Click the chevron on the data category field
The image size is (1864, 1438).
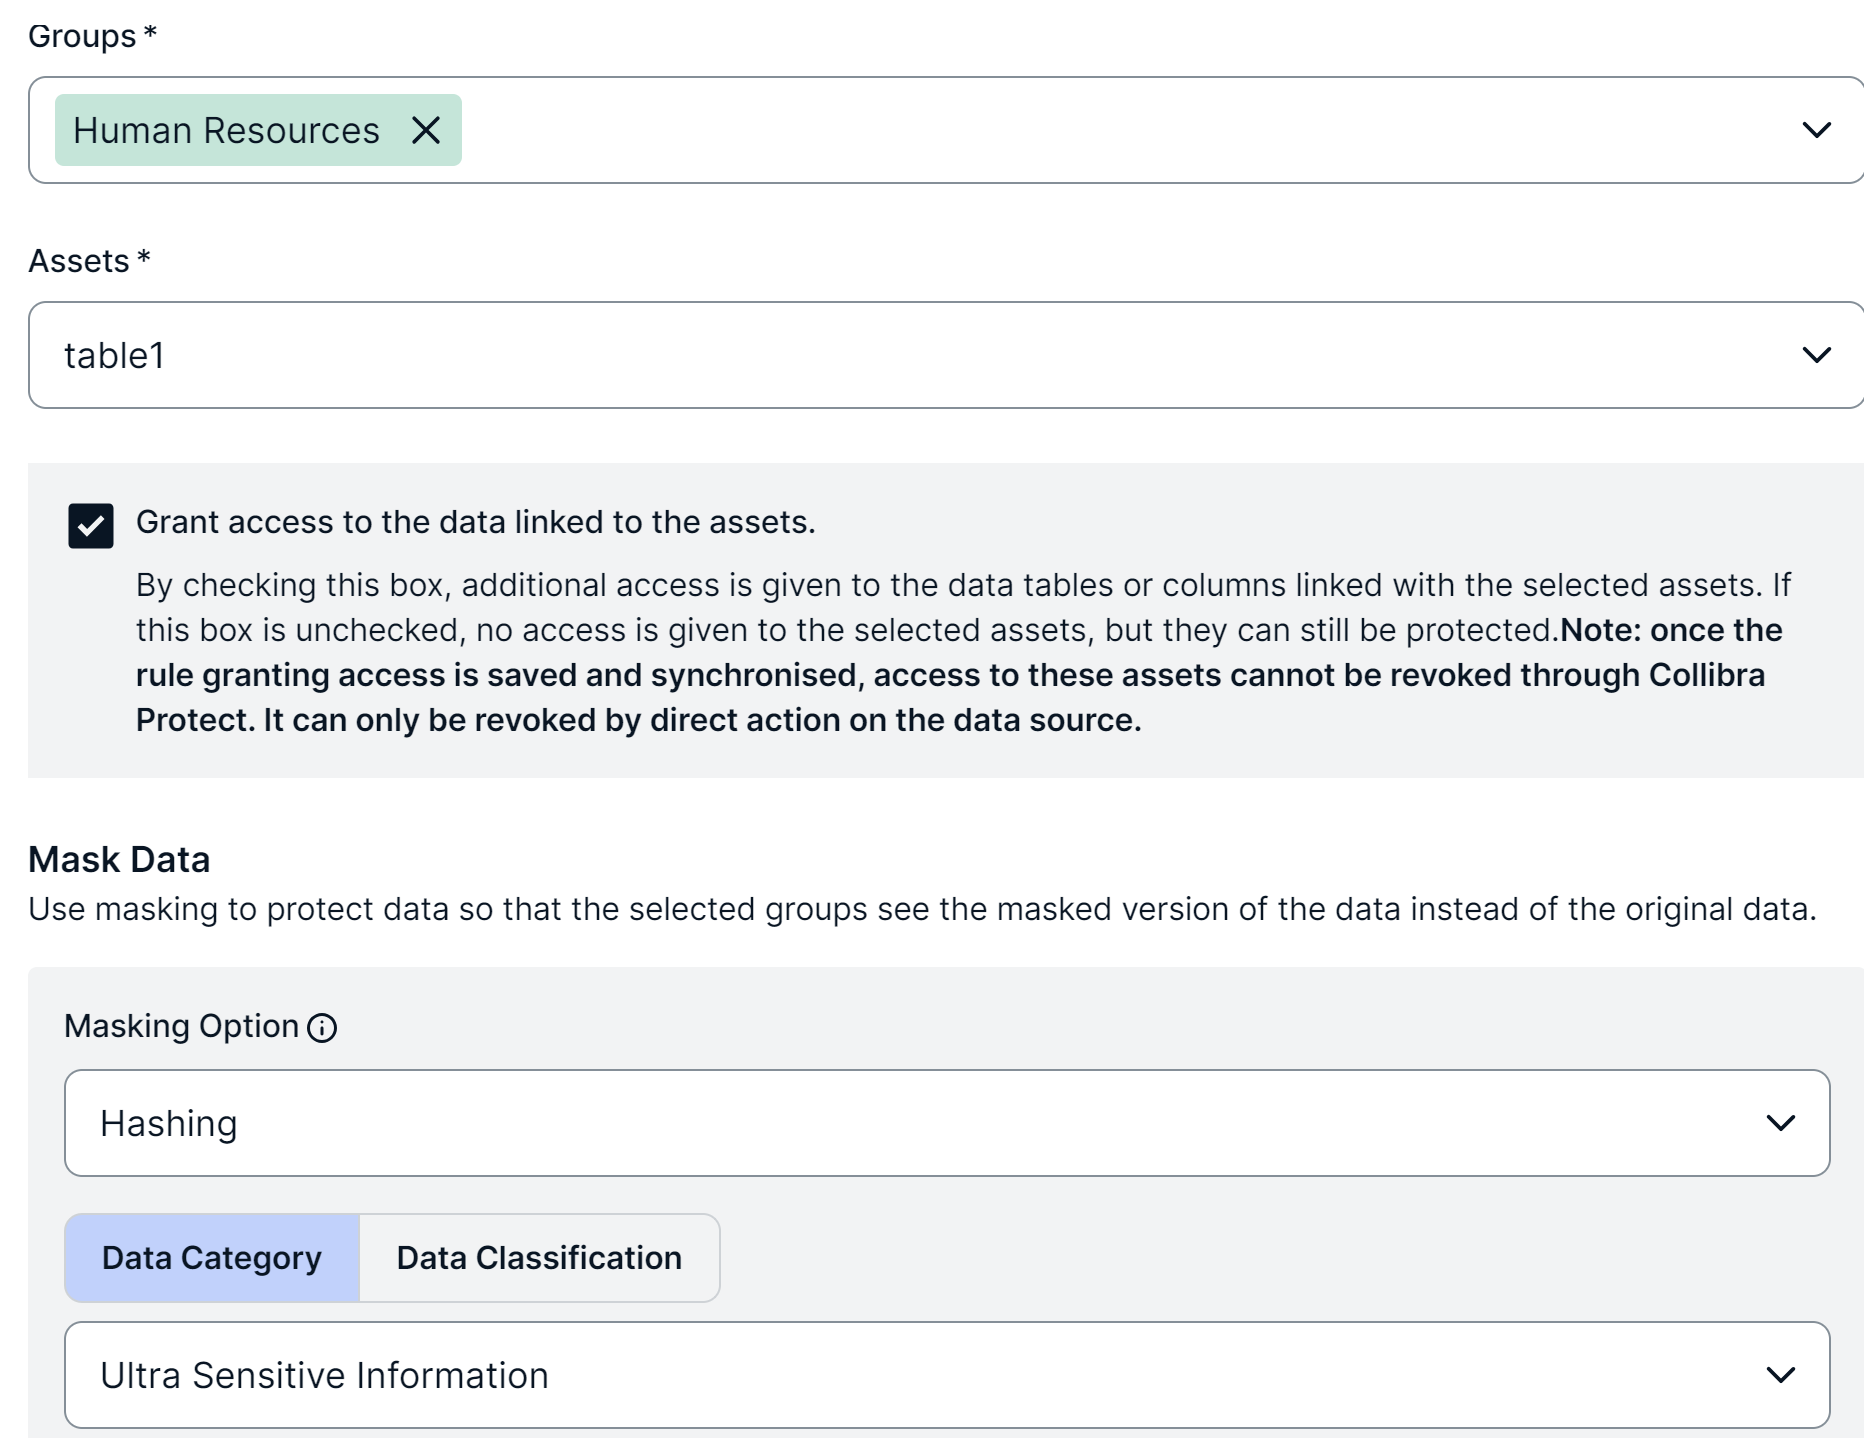[x=1781, y=1374]
